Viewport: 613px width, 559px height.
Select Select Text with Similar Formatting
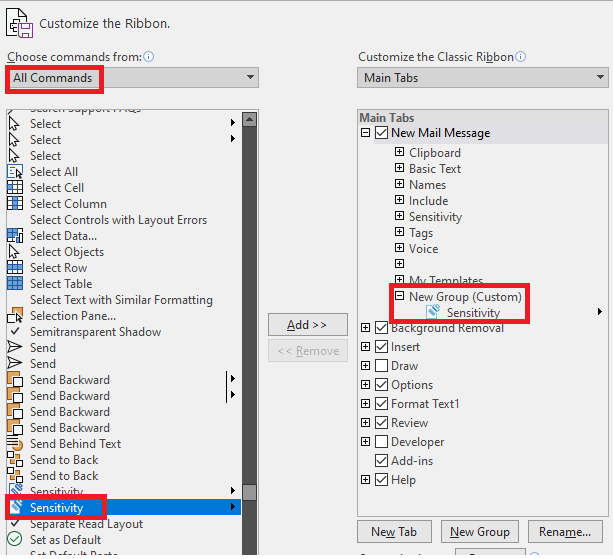[x=124, y=300]
